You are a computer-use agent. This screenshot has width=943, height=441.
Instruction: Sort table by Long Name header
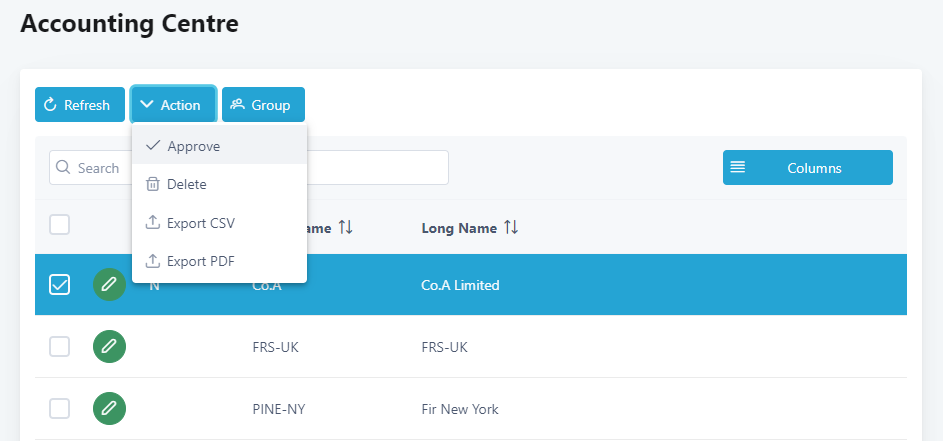coord(459,228)
